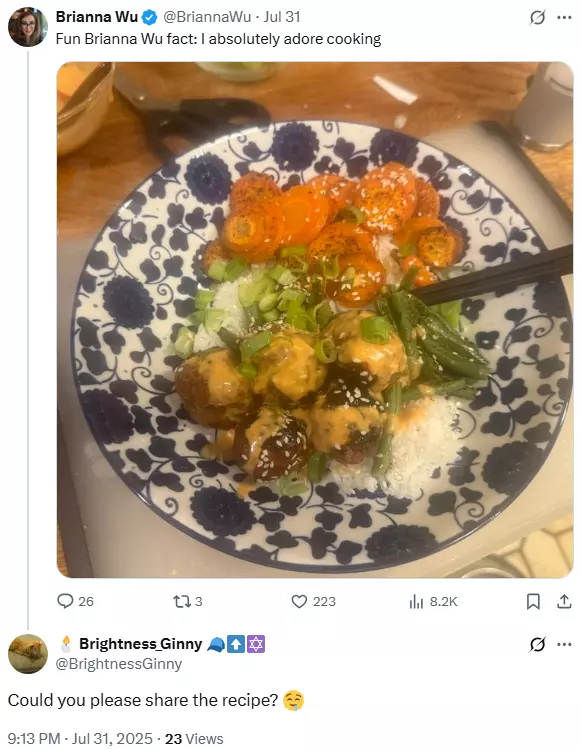581x750 pixels.
Task: Click the Brightness_Ginny display name
Action: point(141,644)
